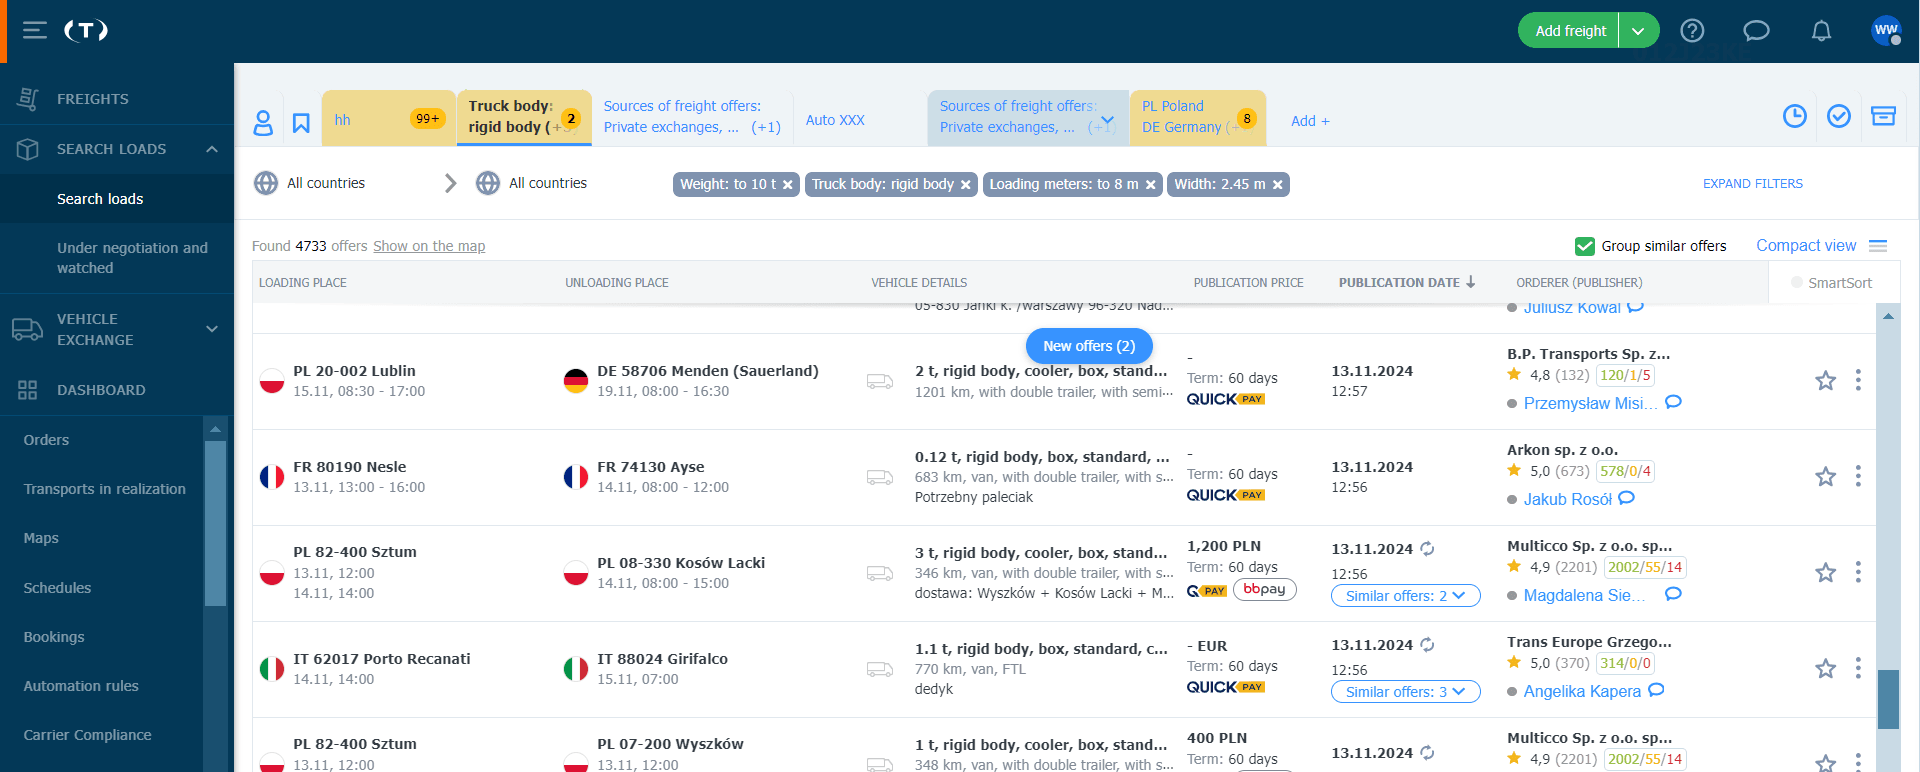The image size is (1920, 772).
Task: Chat with Angelika Kapera via bubble icon
Action: (1656, 690)
